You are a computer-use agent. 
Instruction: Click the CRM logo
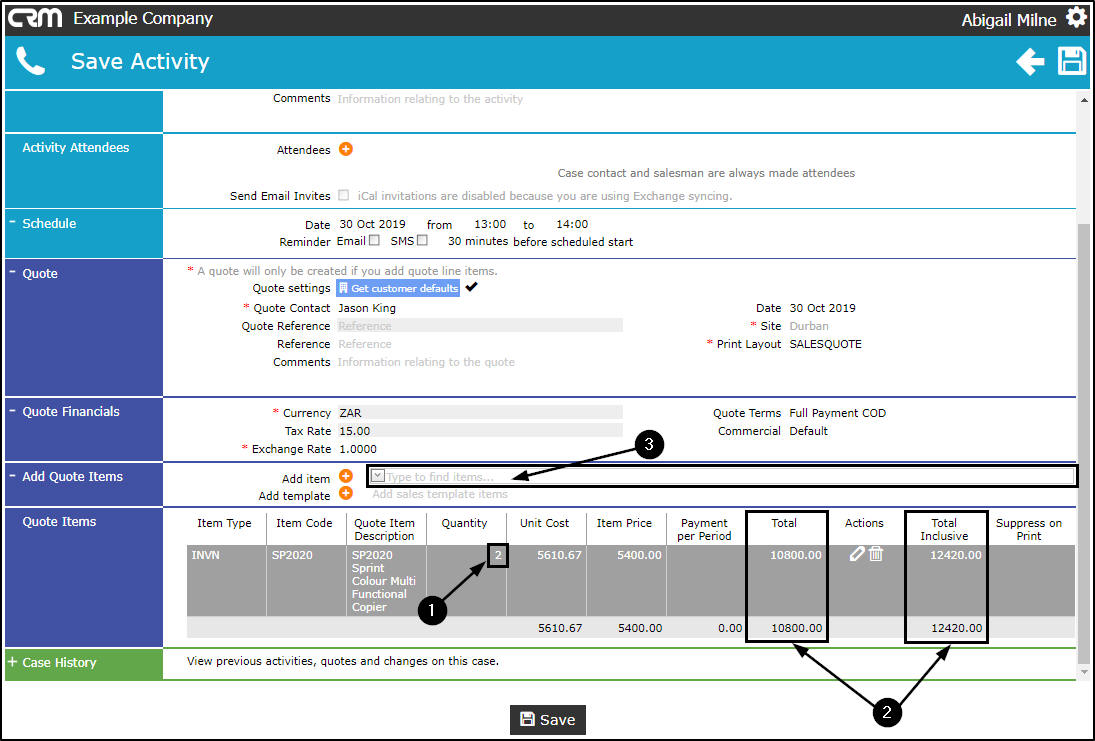point(35,18)
